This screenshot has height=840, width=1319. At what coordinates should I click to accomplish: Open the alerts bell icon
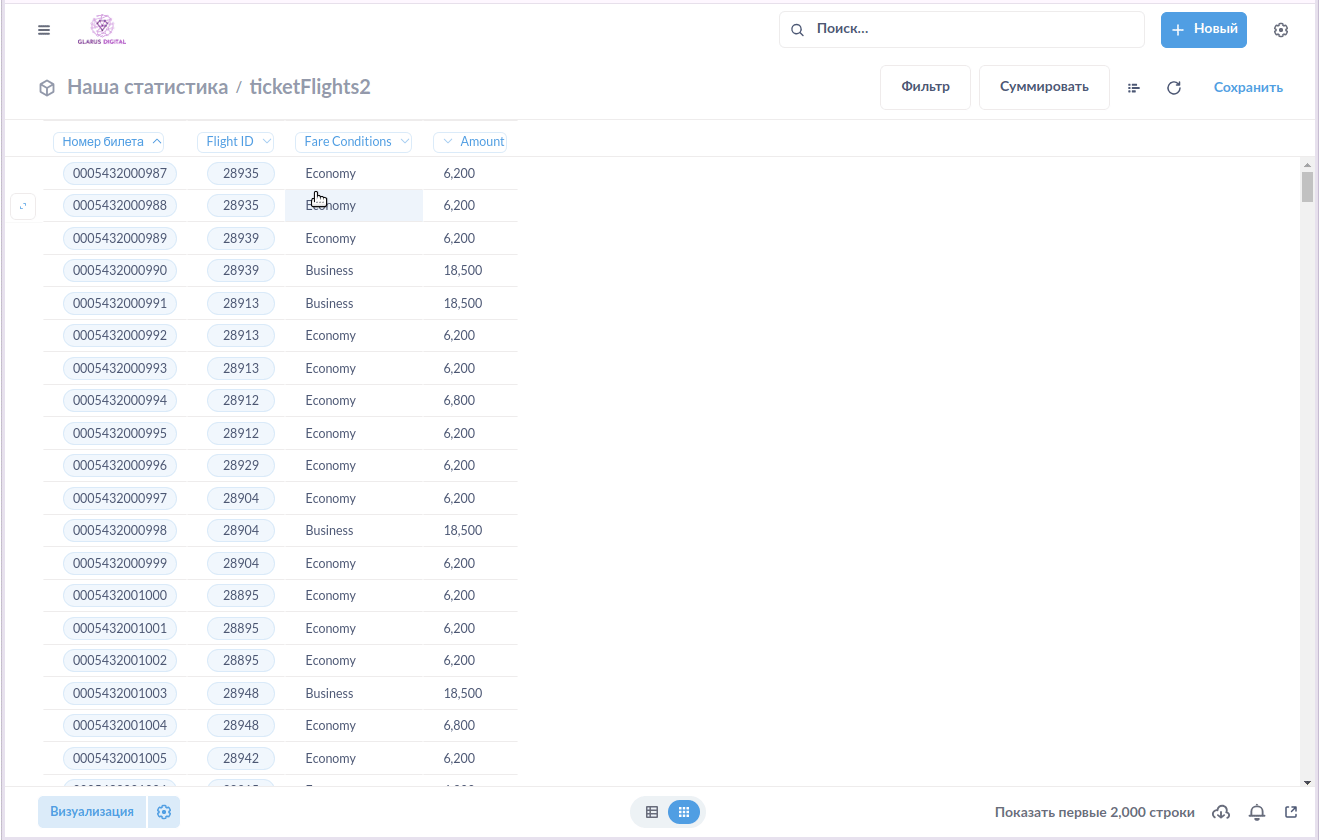point(1257,812)
